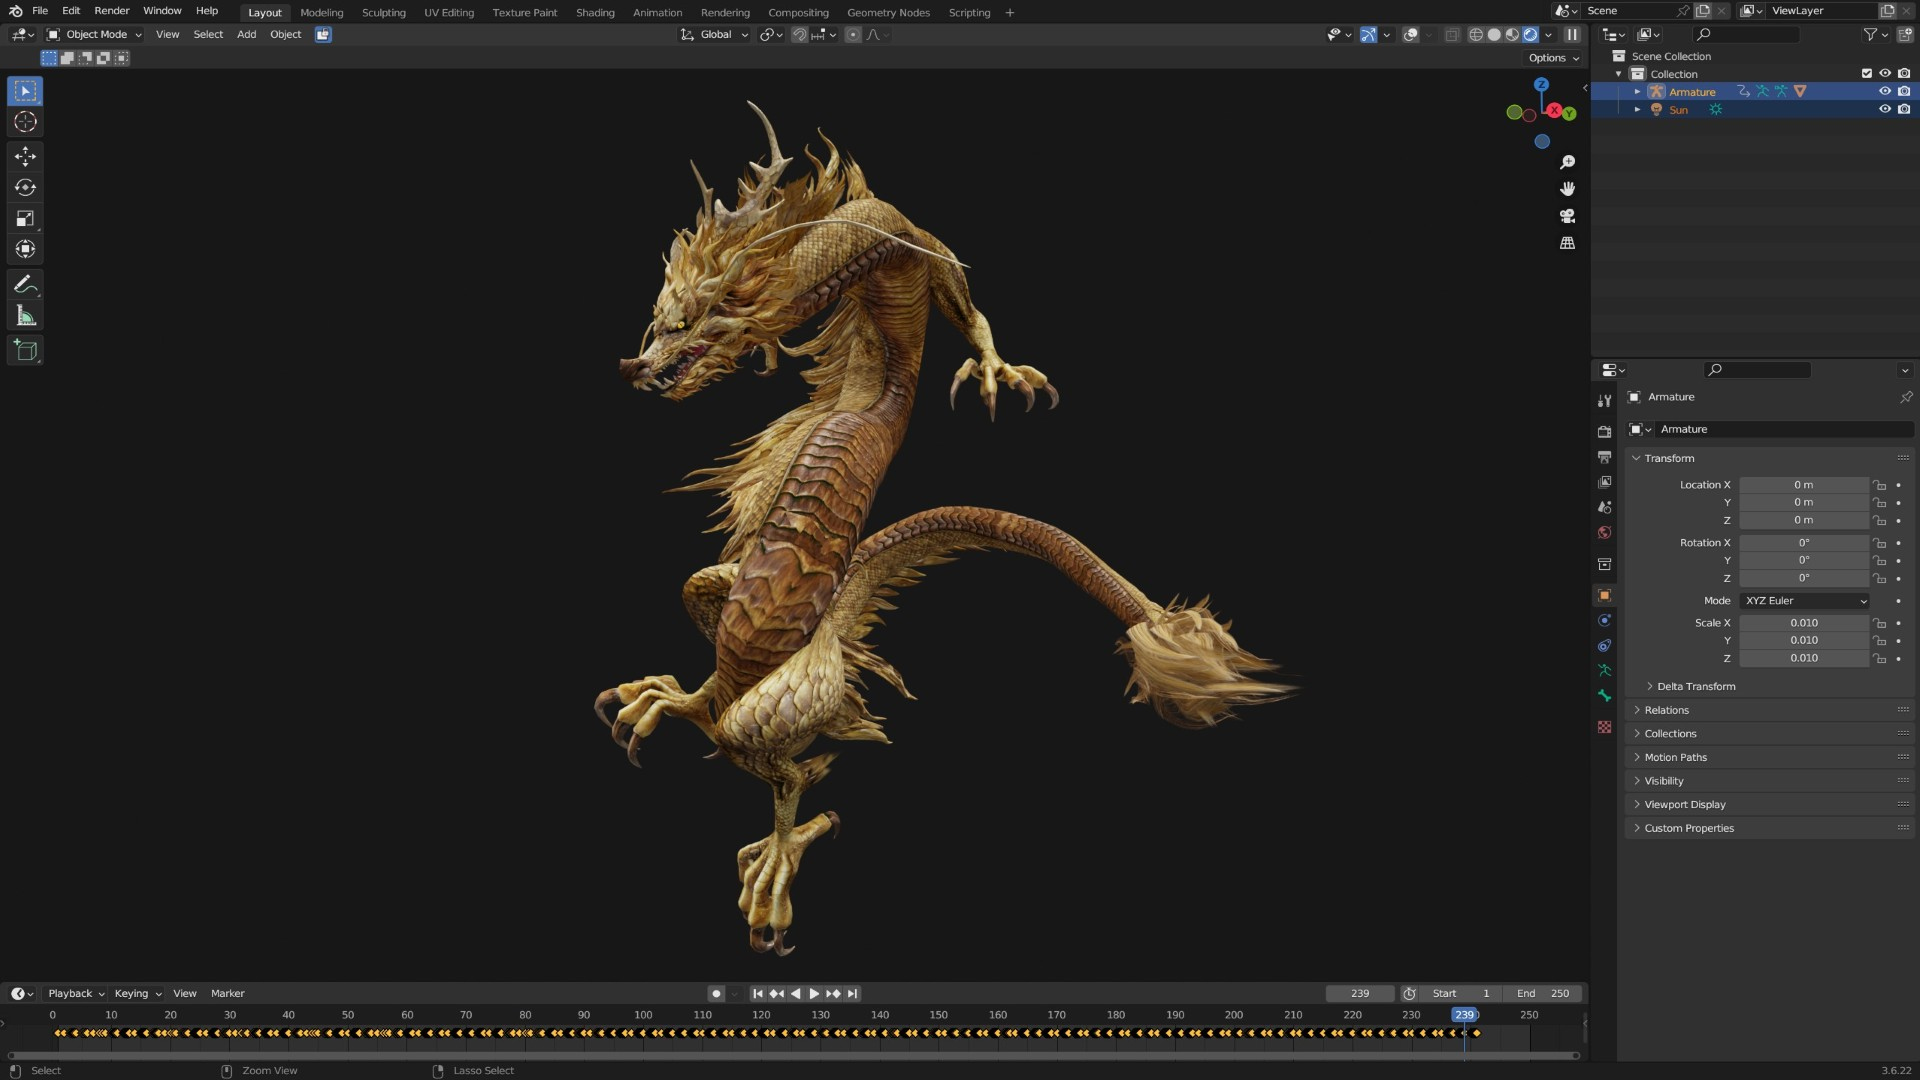This screenshot has width=1920, height=1080.
Task: Toggle the camera view icon
Action: pyautogui.click(x=1567, y=216)
